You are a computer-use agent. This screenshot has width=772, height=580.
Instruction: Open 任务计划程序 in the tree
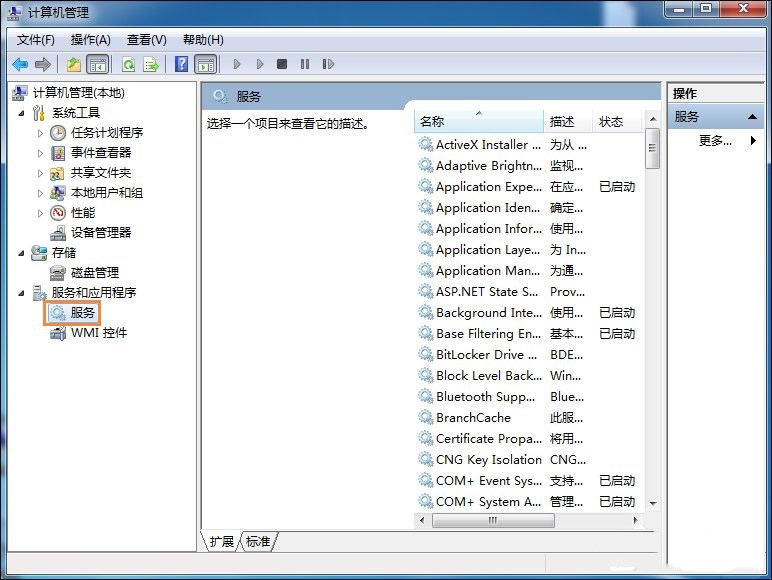tap(107, 132)
